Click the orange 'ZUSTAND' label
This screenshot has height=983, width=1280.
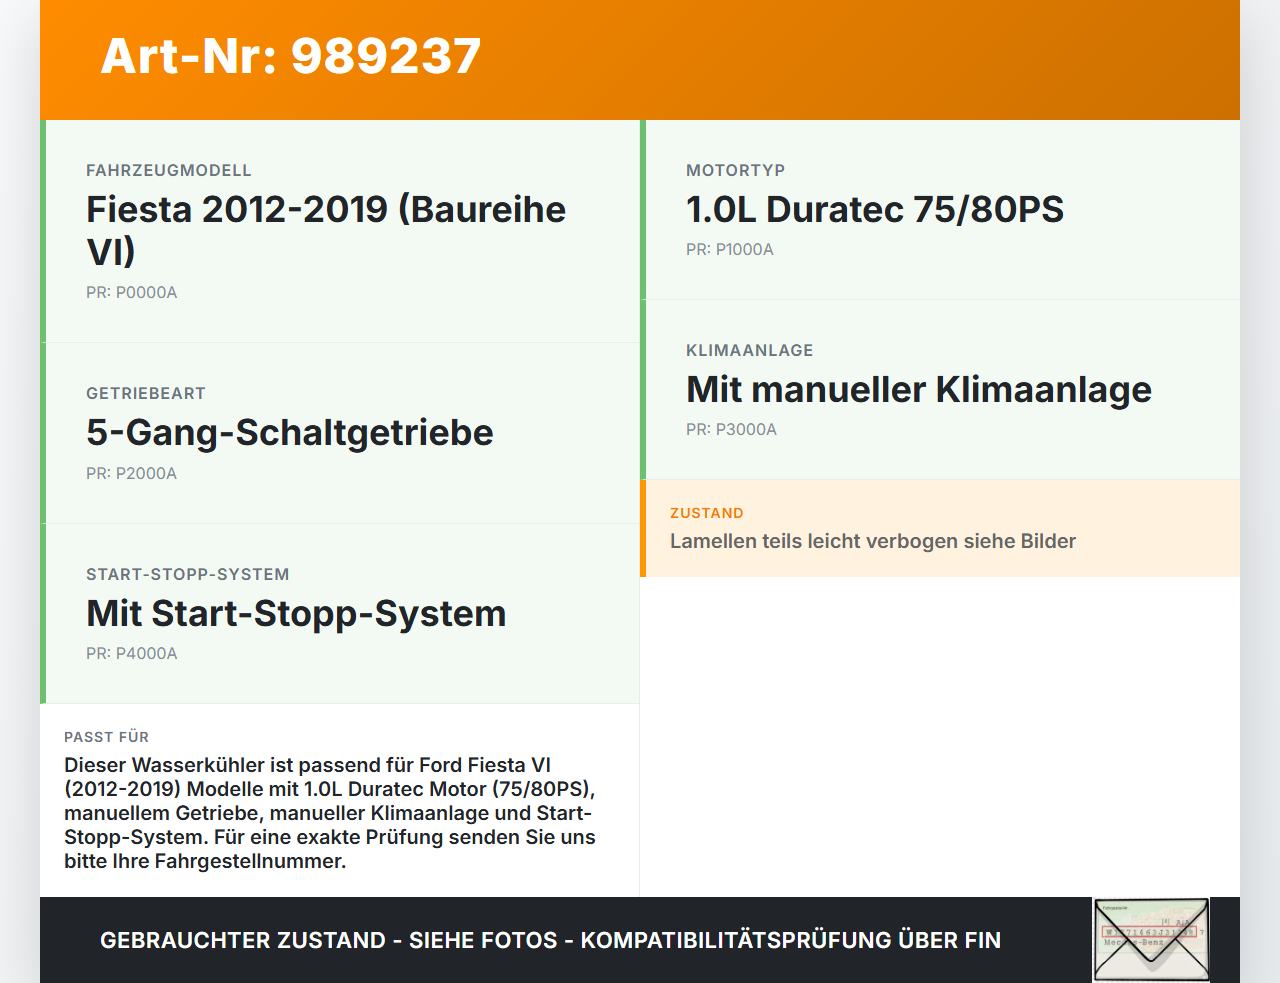707,513
